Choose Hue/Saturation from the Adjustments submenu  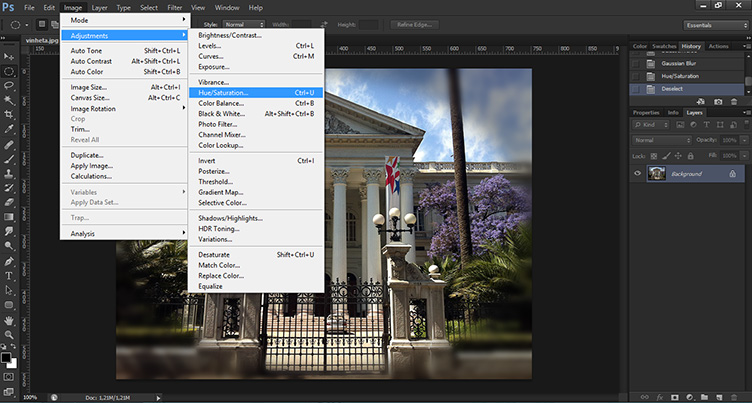[223, 92]
